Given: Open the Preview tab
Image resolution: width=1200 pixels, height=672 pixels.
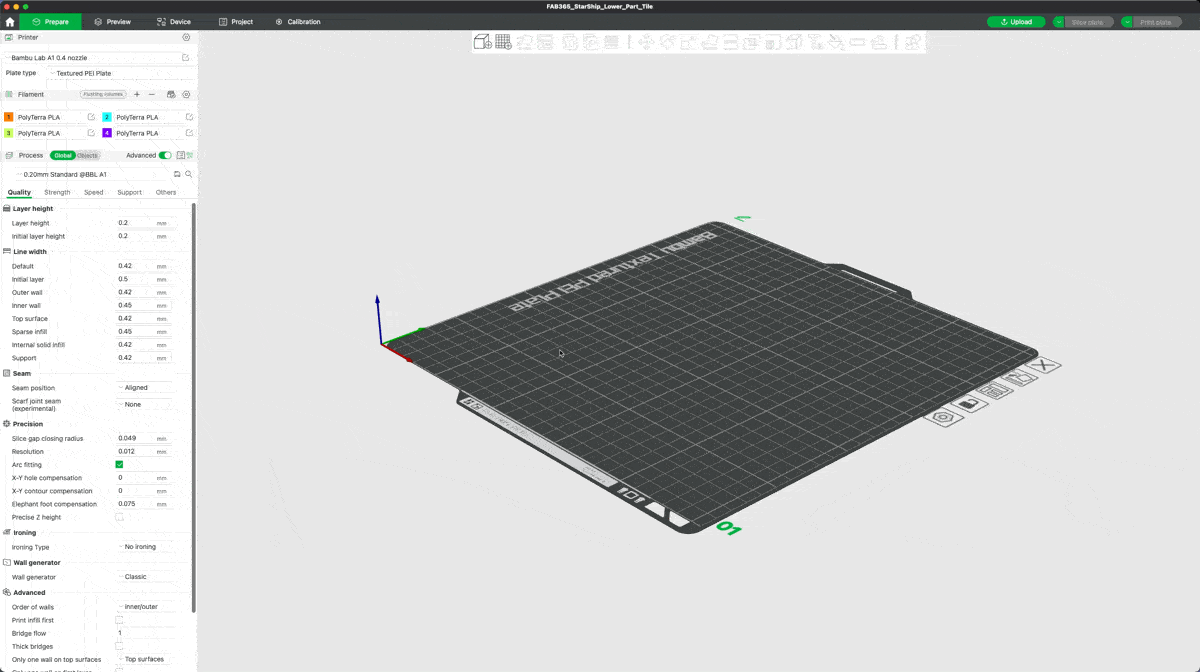Looking at the screenshot, I should (x=112, y=22).
